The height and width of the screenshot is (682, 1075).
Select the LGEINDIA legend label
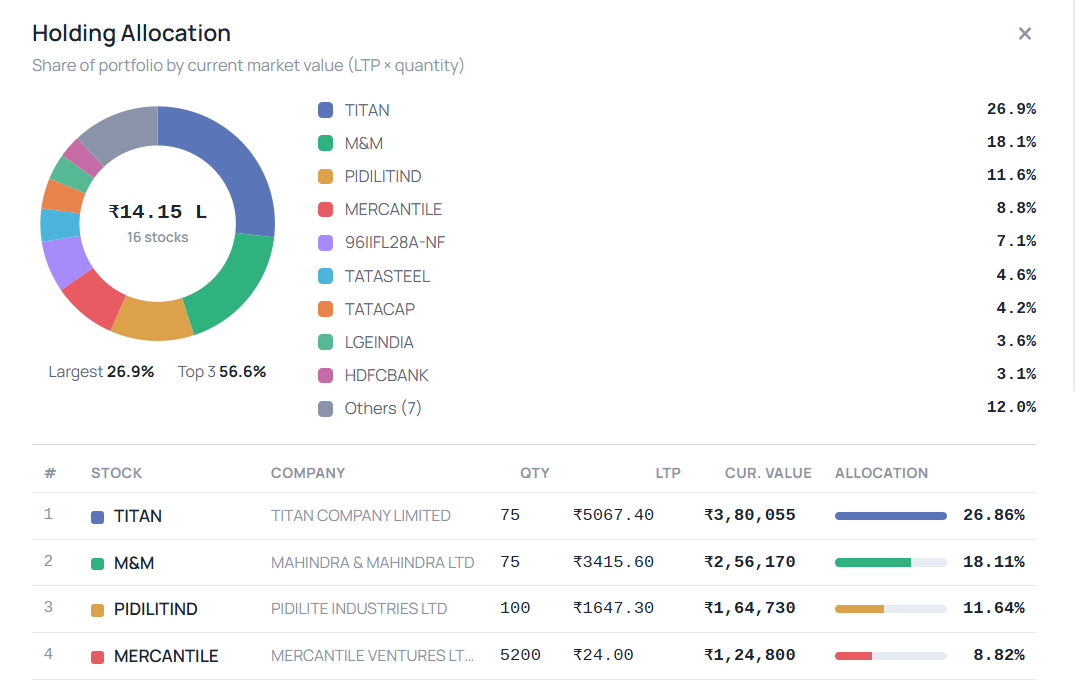[x=378, y=342]
